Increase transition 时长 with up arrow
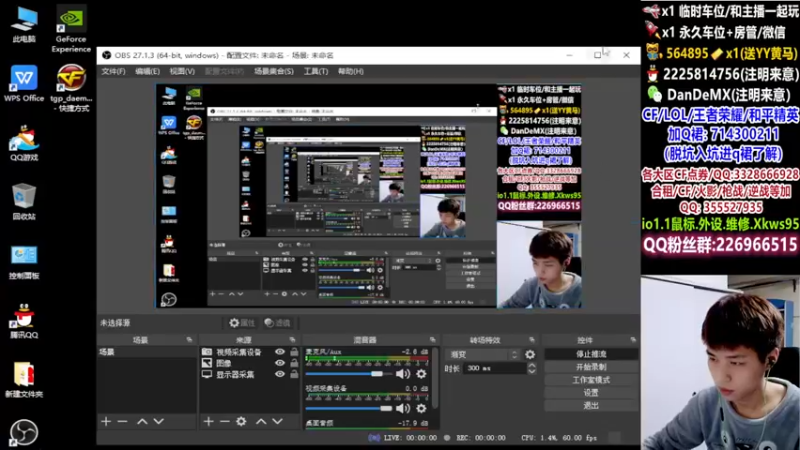This screenshot has height=450, width=800. (532, 365)
